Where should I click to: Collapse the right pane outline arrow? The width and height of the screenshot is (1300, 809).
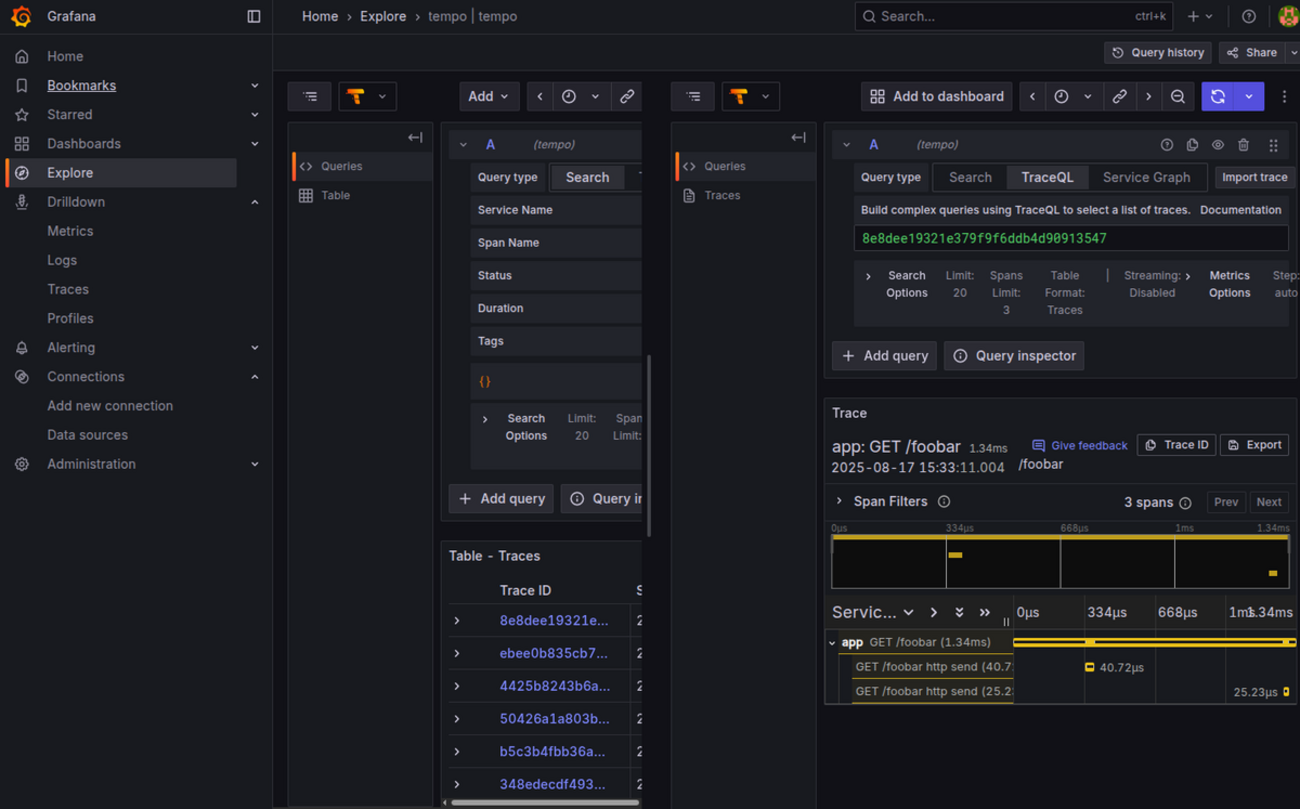pos(798,137)
